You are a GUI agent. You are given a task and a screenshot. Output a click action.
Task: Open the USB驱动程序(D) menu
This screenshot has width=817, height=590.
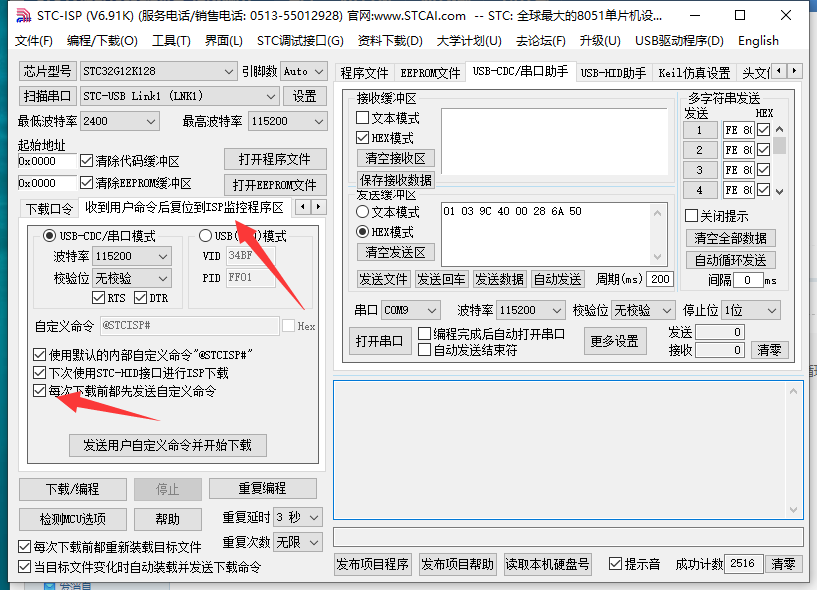(679, 41)
